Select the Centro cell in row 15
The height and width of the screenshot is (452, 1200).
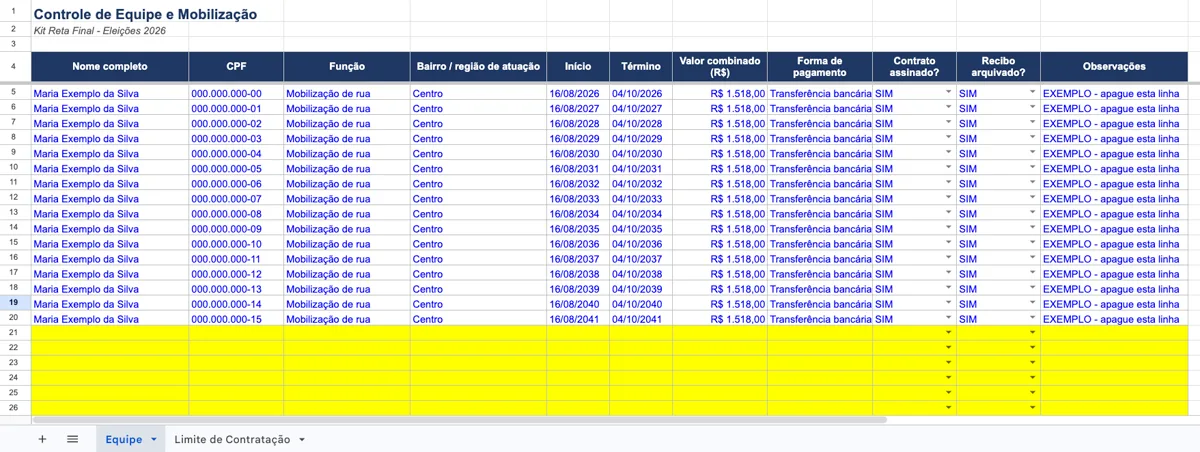tap(478, 244)
